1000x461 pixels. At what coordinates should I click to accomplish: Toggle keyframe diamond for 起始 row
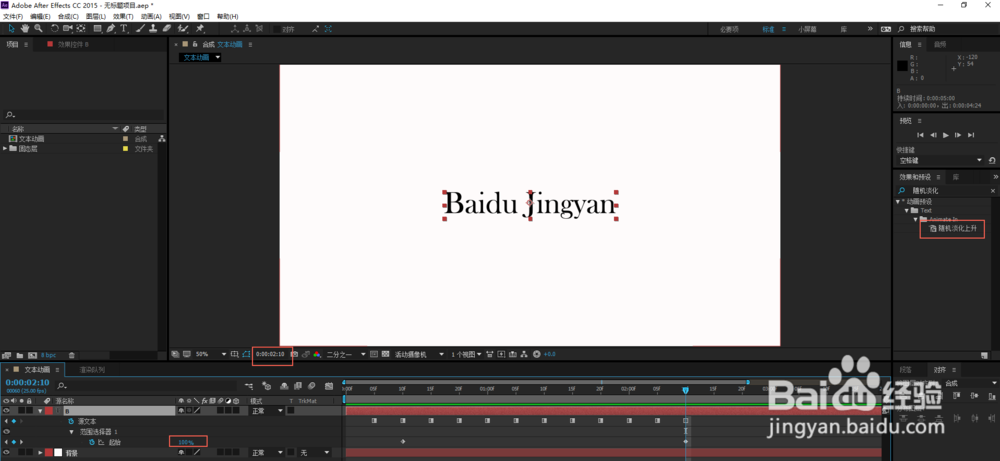13,441
